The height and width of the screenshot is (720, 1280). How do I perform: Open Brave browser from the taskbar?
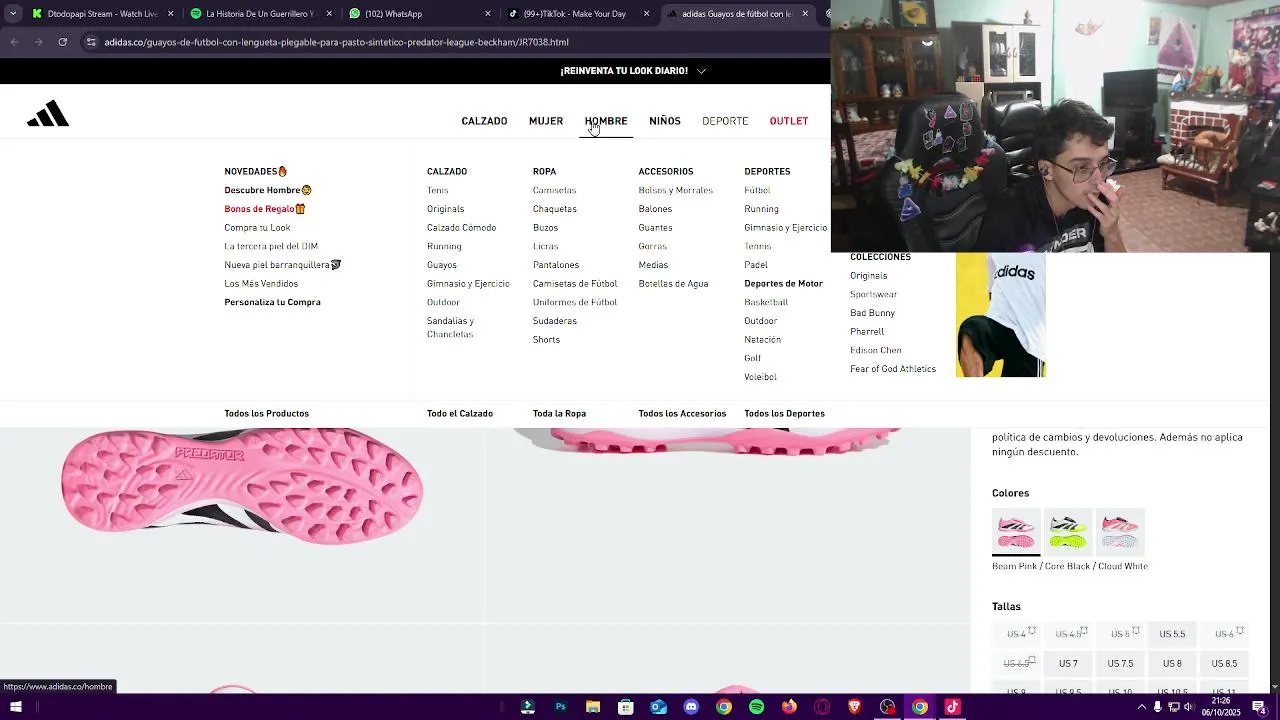854,707
